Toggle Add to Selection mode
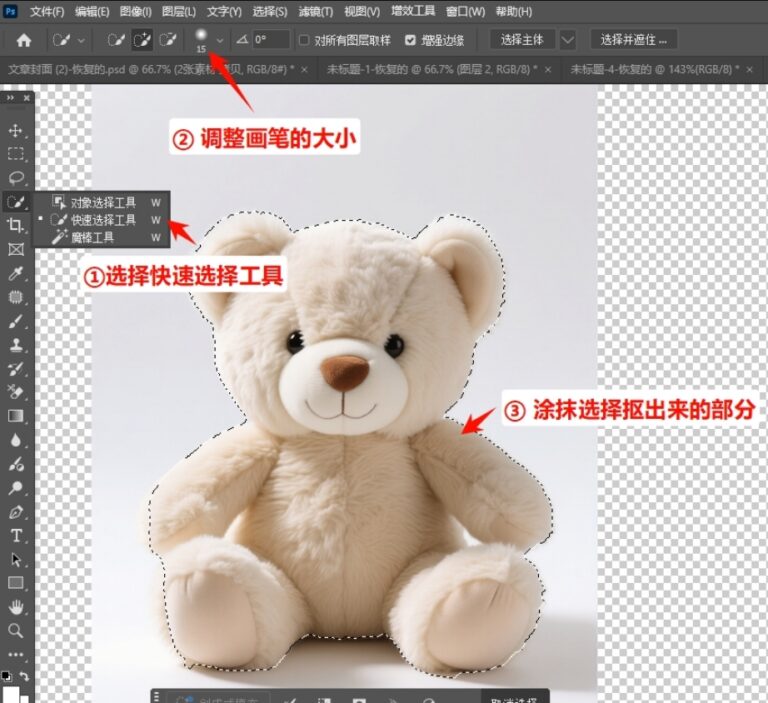This screenshot has height=703, width=768. [x=142, y=40]
